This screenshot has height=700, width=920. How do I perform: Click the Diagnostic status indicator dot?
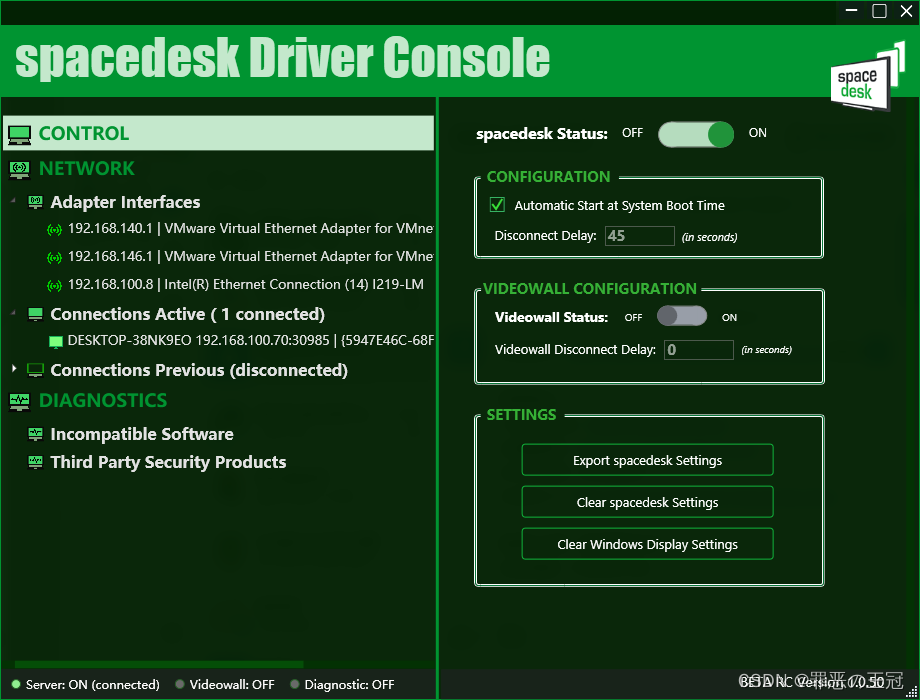[295, 684]
